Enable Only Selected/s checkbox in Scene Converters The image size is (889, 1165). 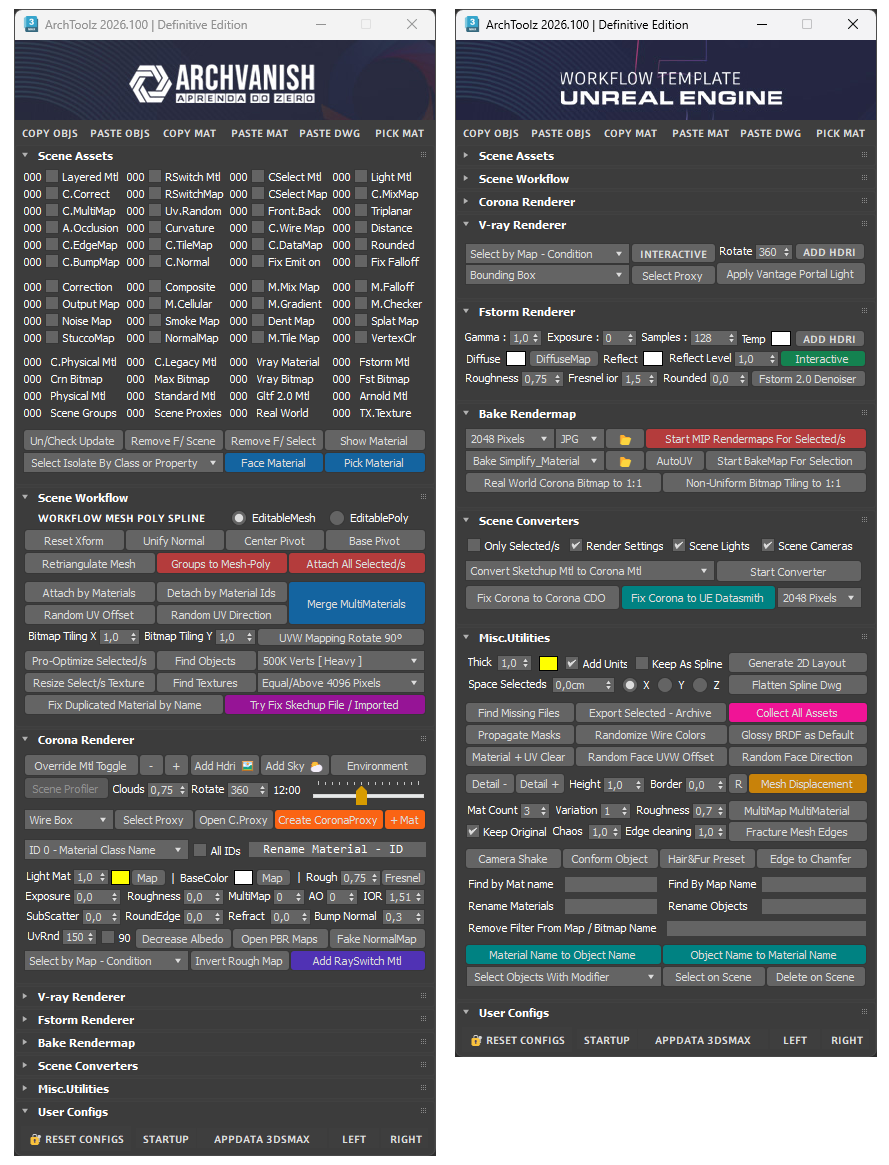click(474, 545)
